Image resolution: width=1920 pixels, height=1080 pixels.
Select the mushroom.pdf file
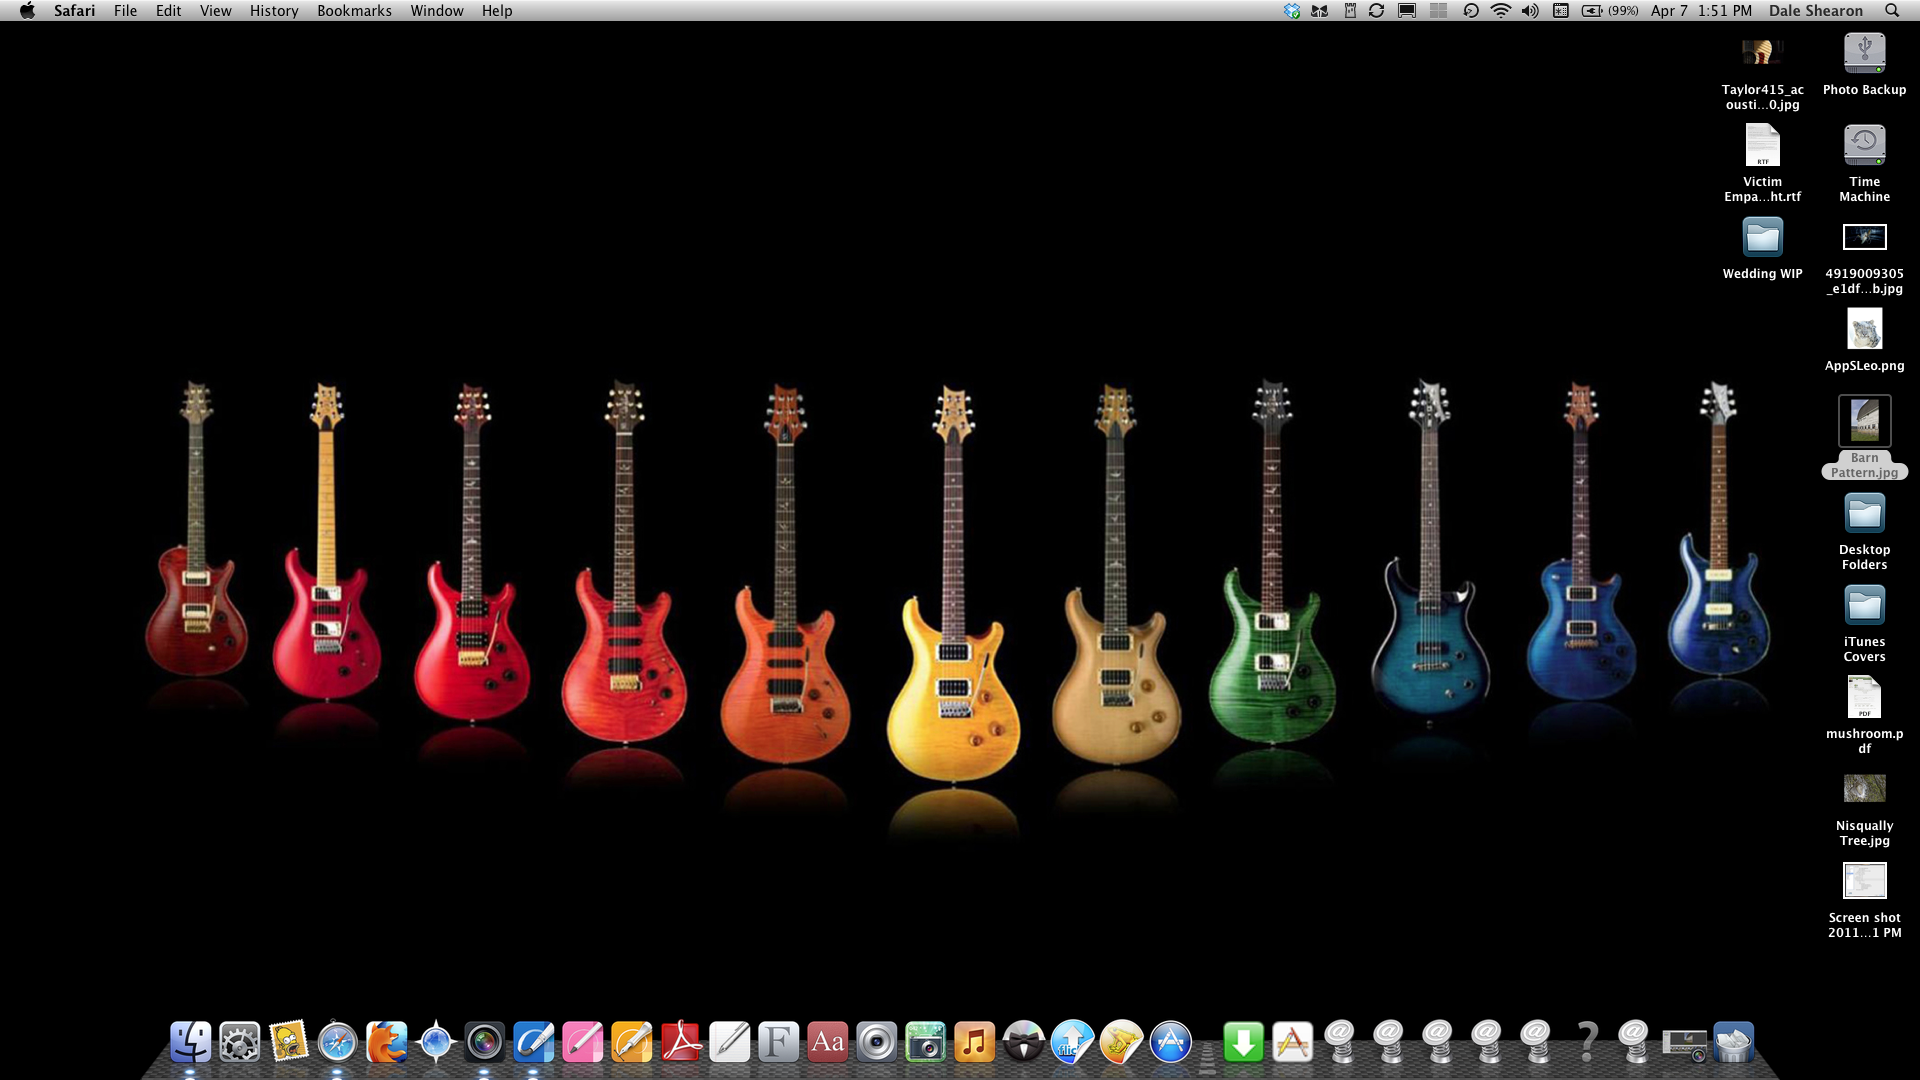tap(1864, 715)
